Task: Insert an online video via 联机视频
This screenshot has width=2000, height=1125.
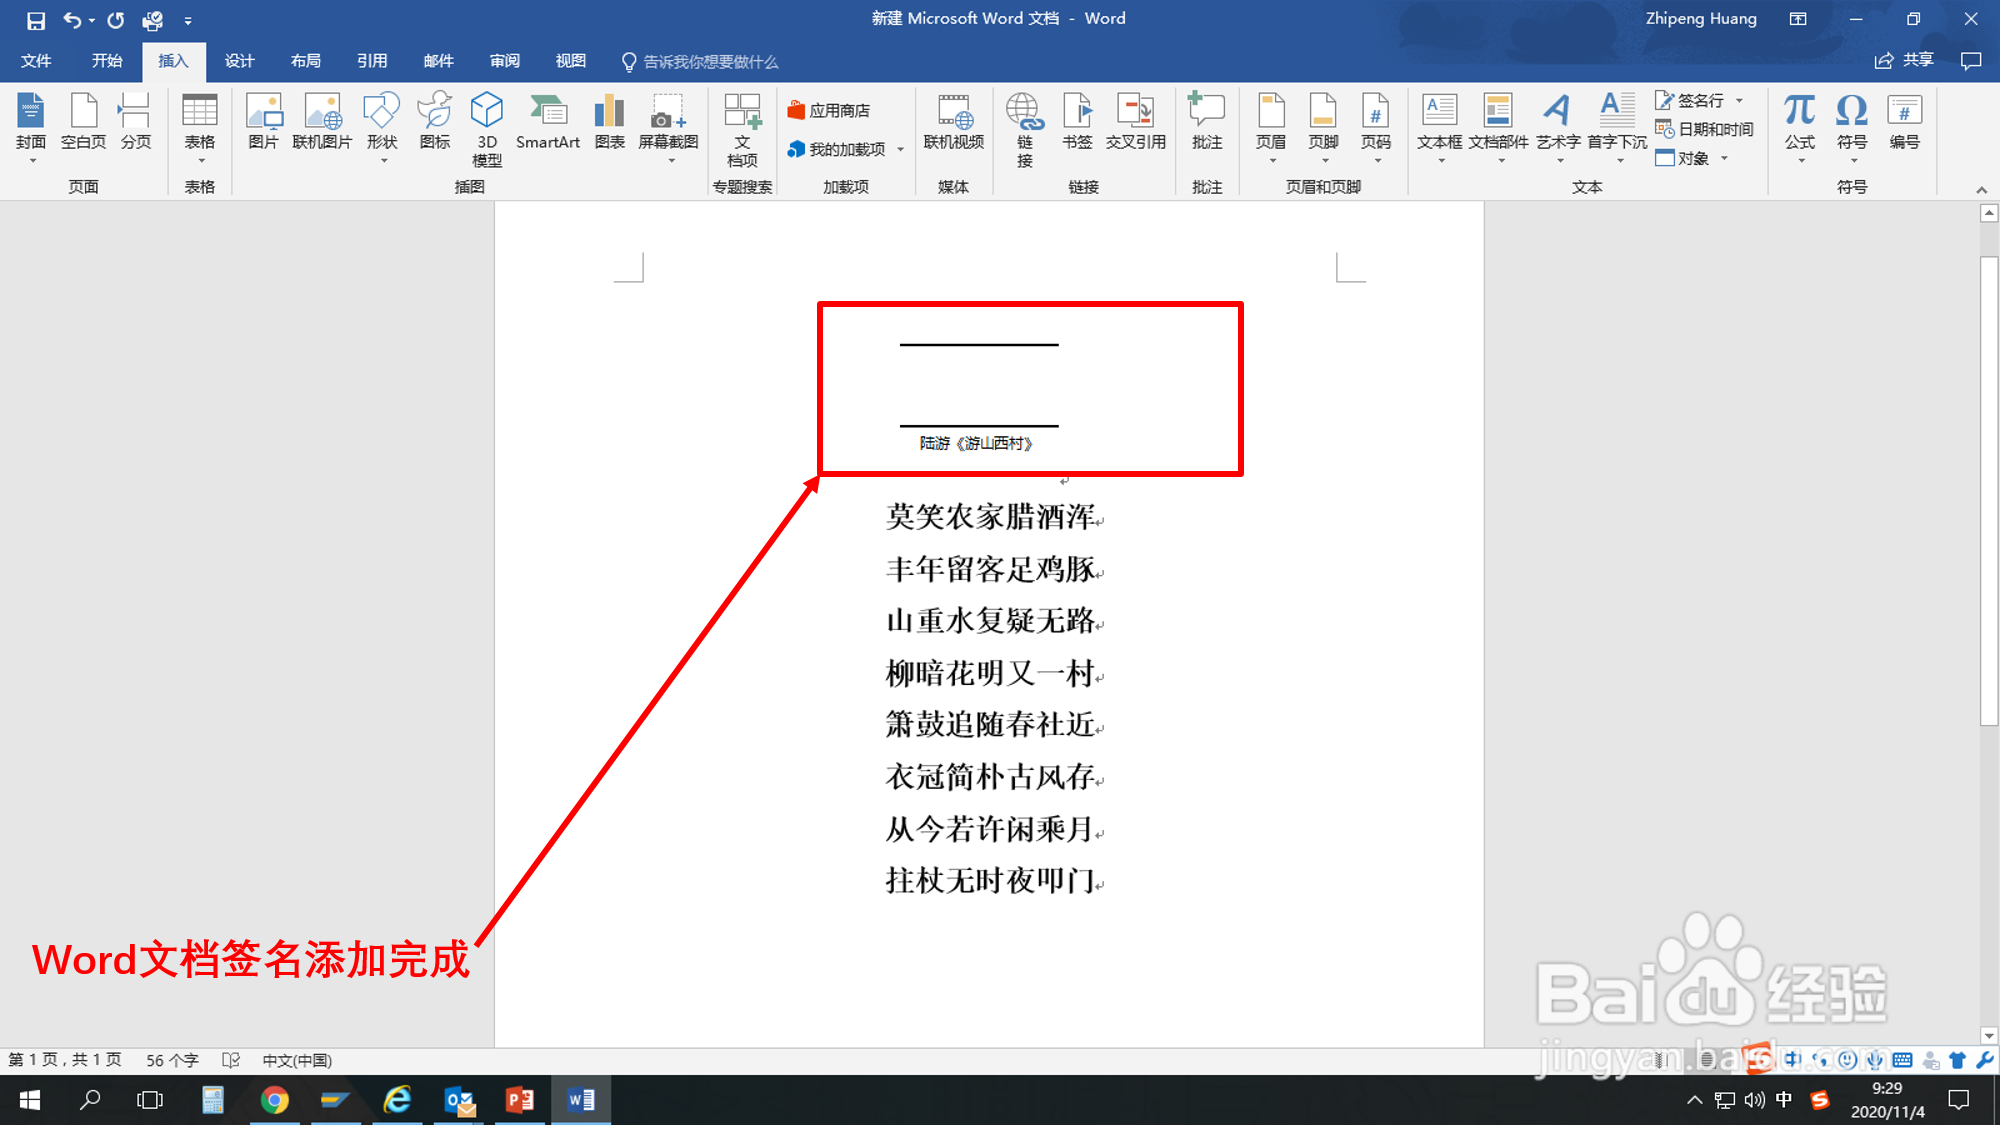Action: tap(953, 125)
